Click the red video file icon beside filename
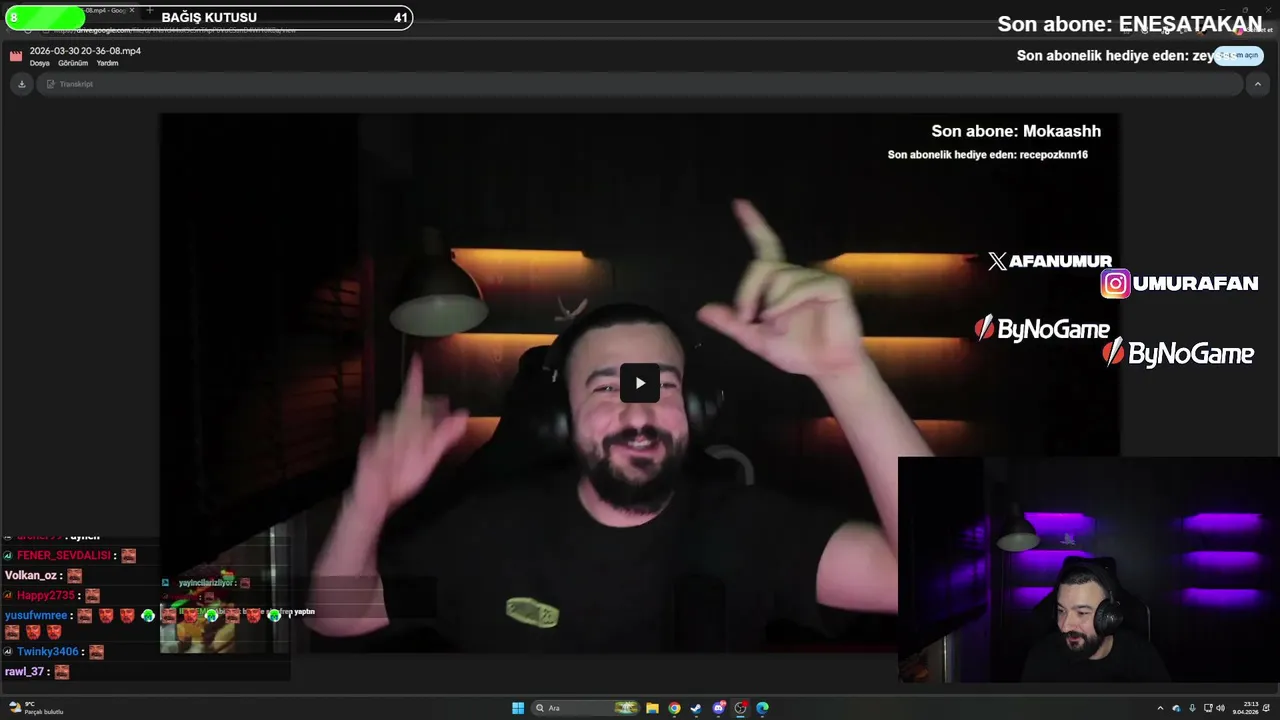 pos(16,56)
